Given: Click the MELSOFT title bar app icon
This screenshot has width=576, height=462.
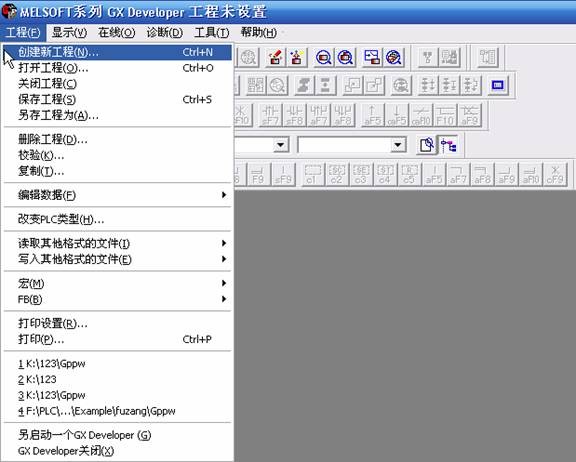Looking at the screenshot, I should pyautogui.click(x=9, y=11).
